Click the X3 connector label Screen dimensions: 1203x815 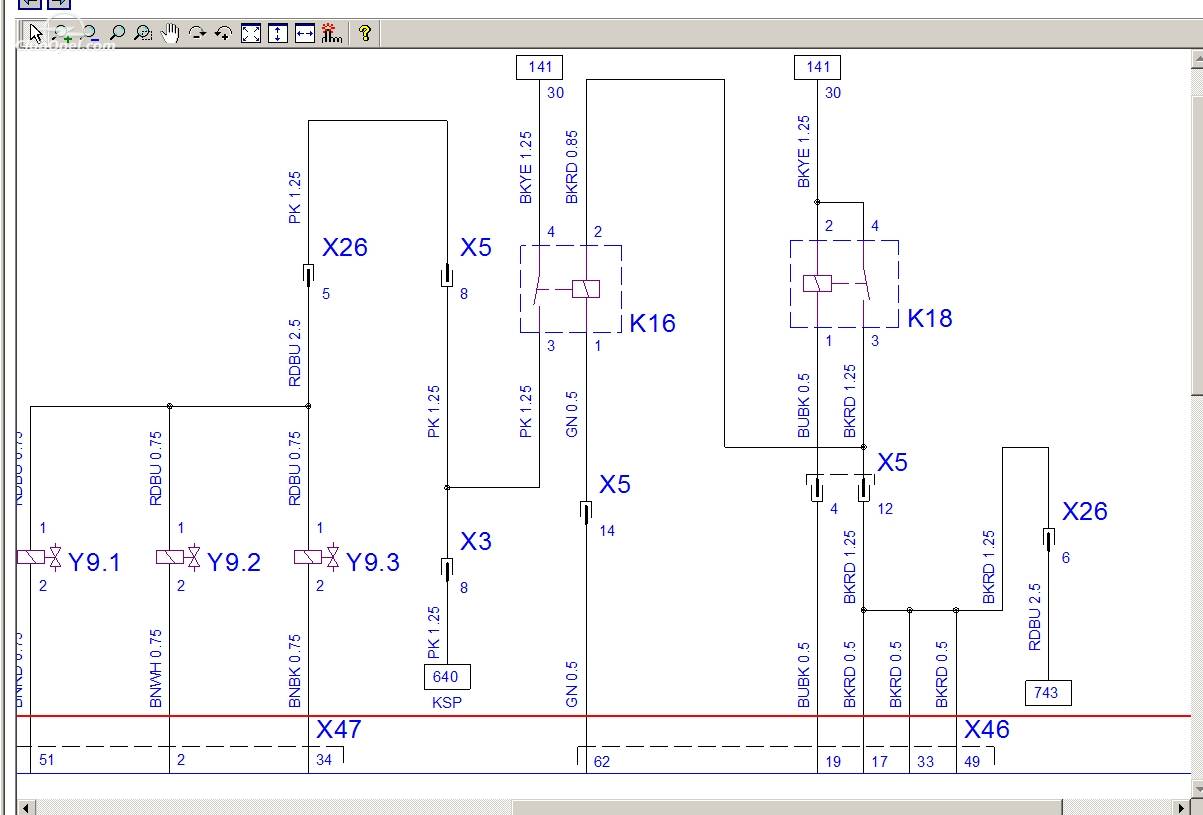pos(476,541)
